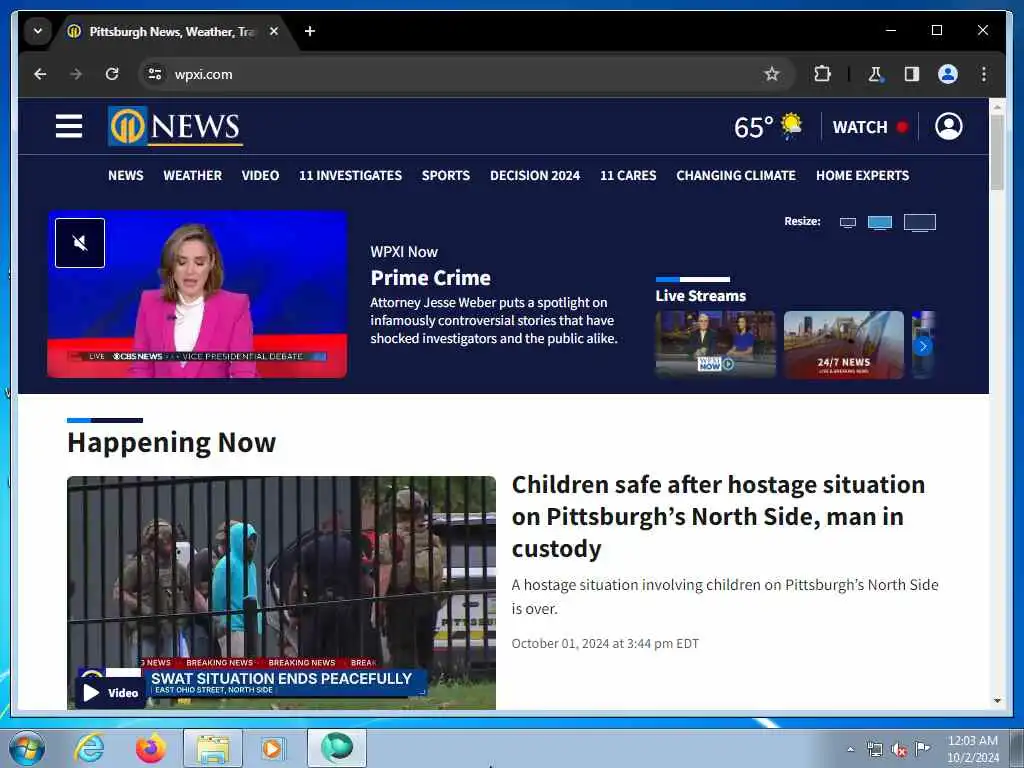The image size is (1024, 768).
Task: Open the DECISION 2024 menu item
Action: [x=535, y=175]
